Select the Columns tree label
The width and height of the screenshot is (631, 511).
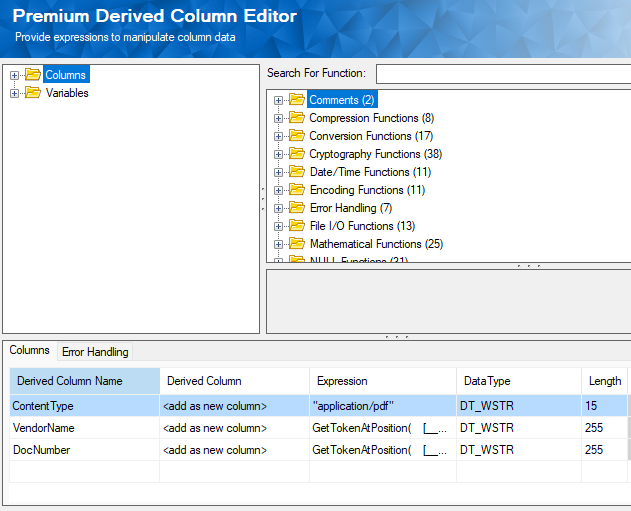point(66,75)
